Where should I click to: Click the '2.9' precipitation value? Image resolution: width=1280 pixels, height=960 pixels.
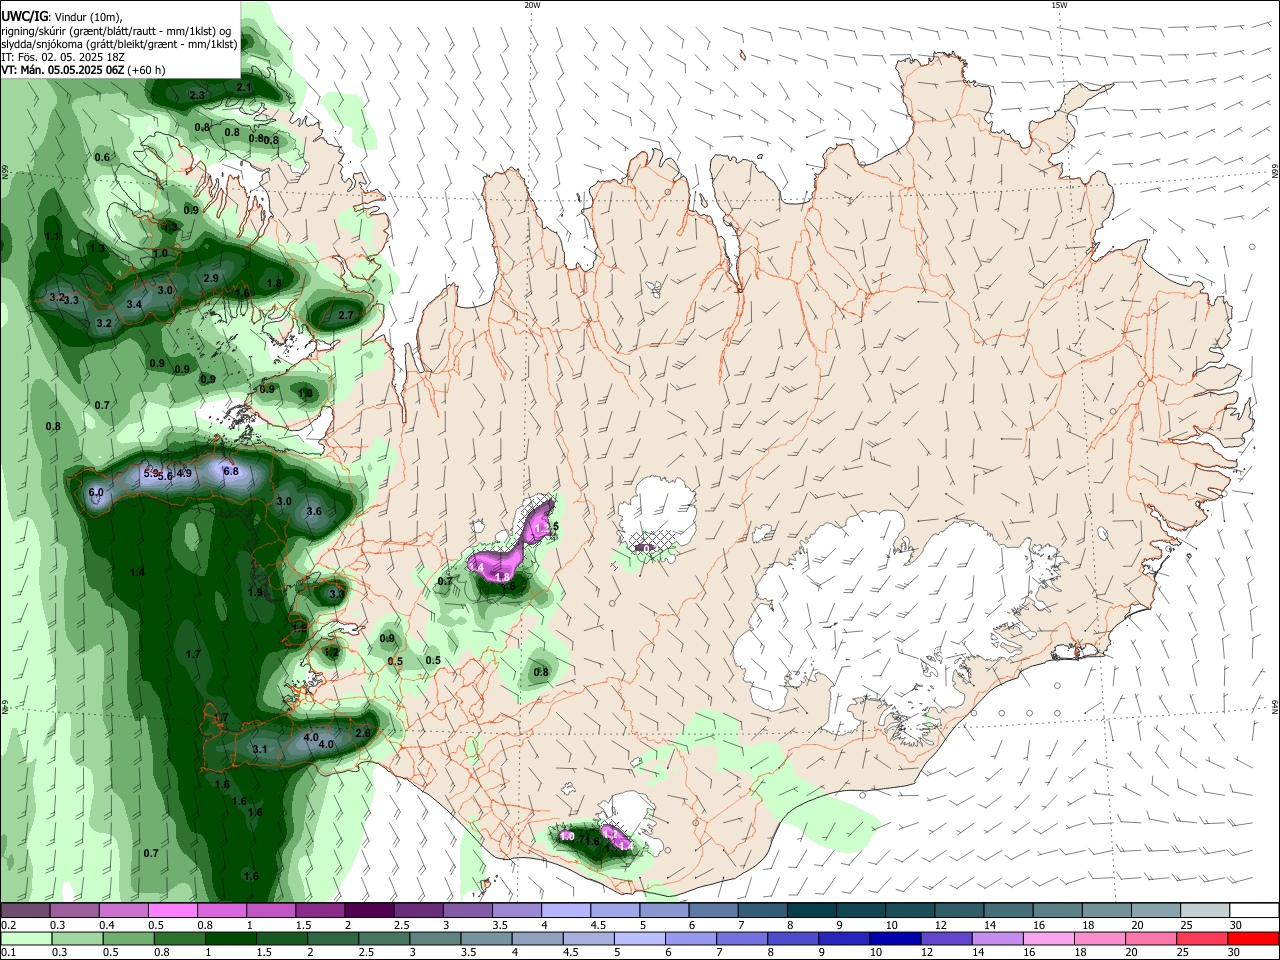[x=211, y=278]
